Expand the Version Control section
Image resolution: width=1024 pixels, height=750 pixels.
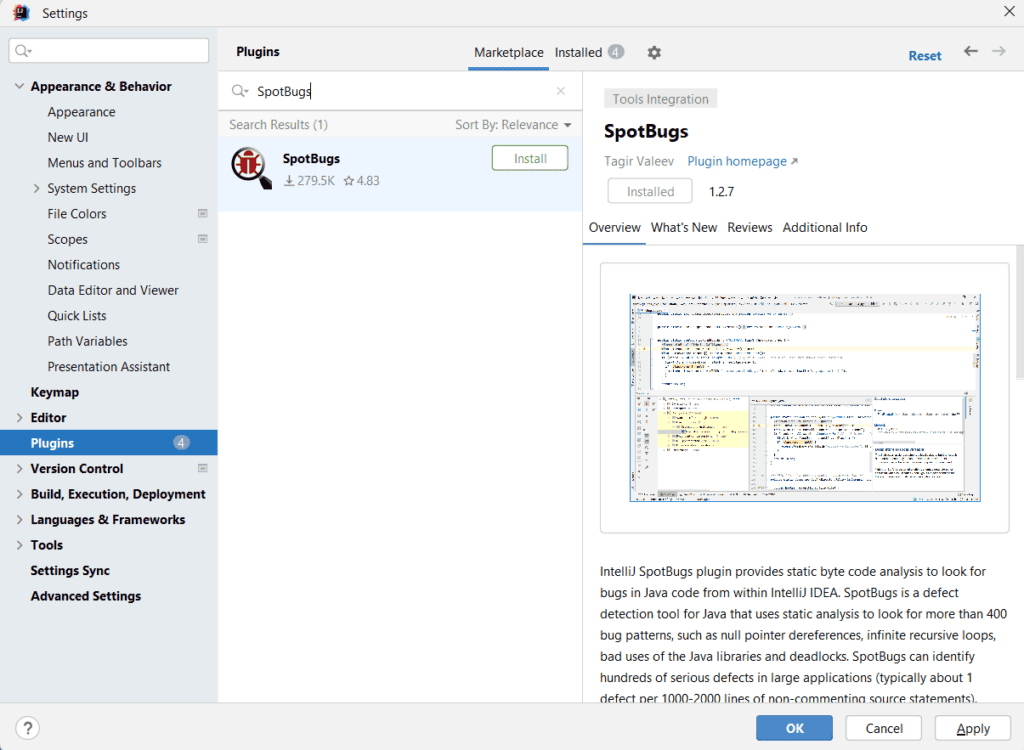point(18,468)
